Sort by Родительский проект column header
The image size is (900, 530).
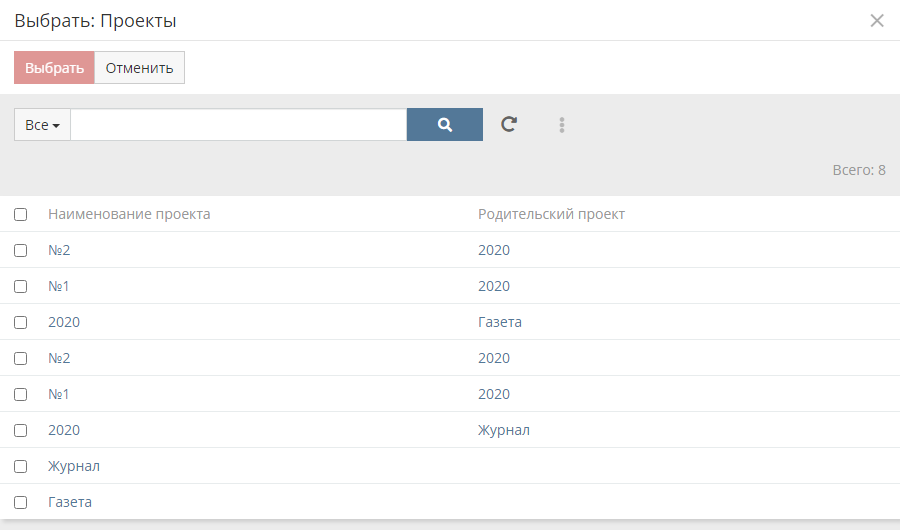(552, 214)
